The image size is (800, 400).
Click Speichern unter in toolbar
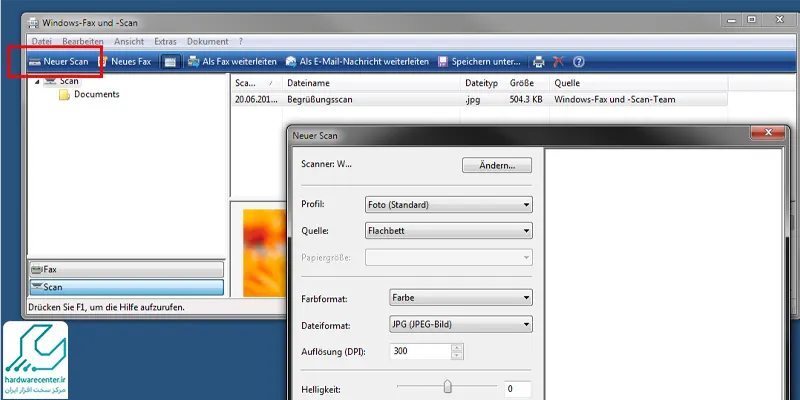pyautogui.click(x=480, y=62)
